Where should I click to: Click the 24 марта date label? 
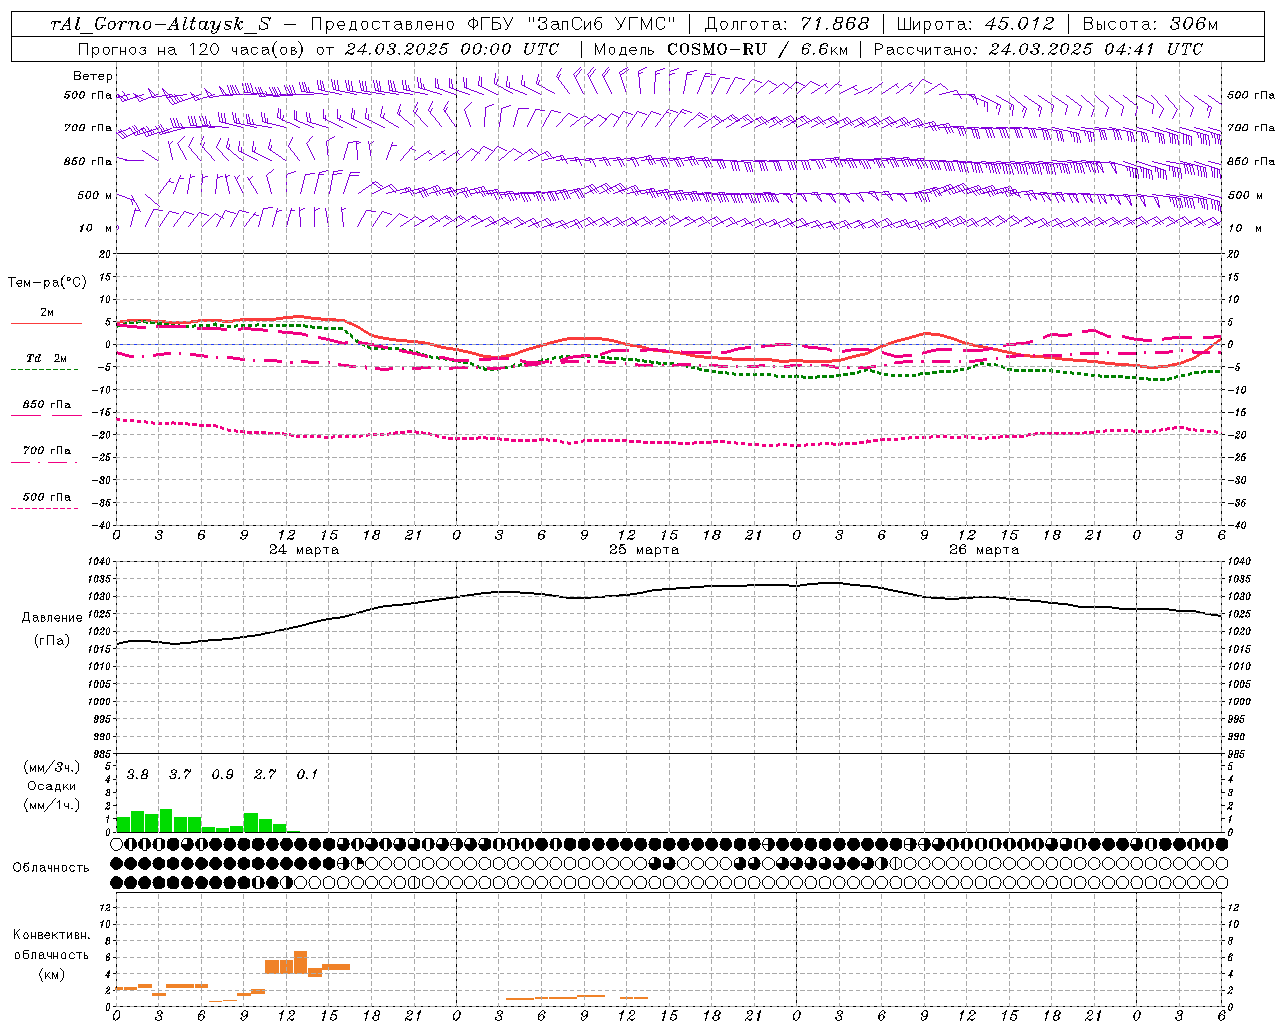pyautogui.click(x=304, y=550)
